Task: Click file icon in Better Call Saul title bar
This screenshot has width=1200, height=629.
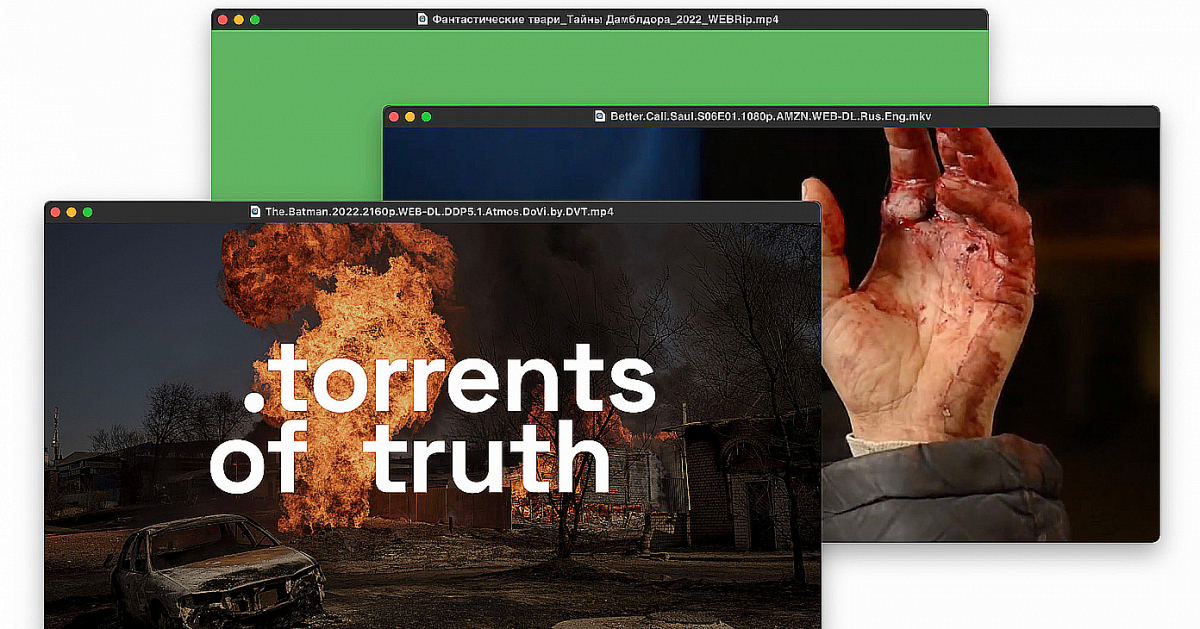Action: (600, 117)
